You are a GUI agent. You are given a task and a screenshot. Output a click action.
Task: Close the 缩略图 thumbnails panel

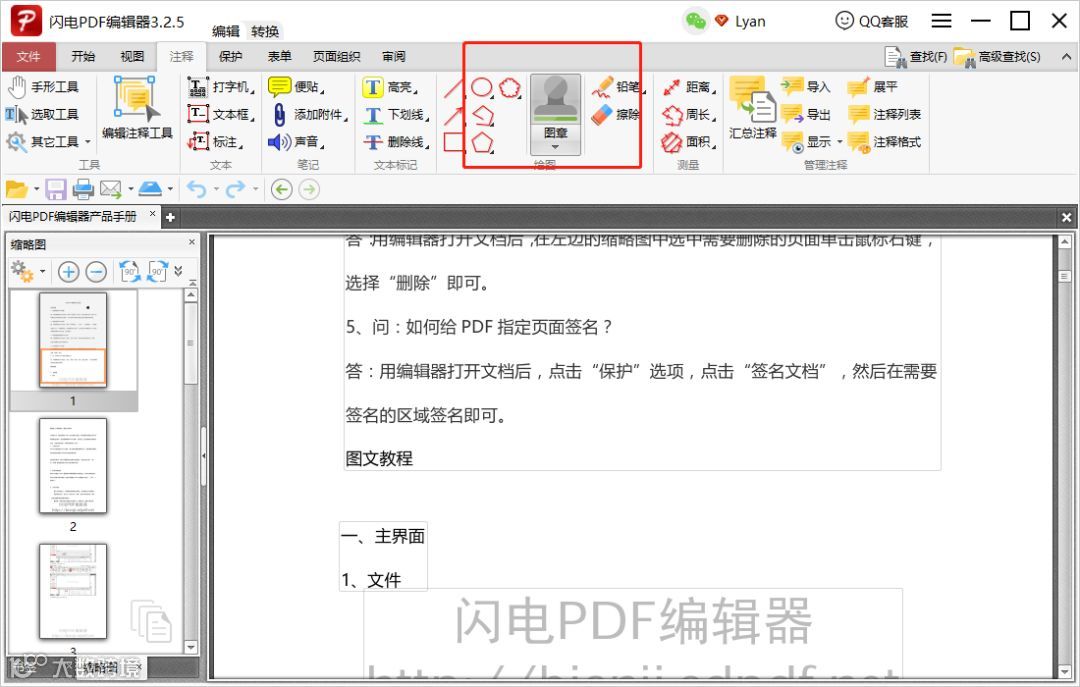(x=191, y=243)
